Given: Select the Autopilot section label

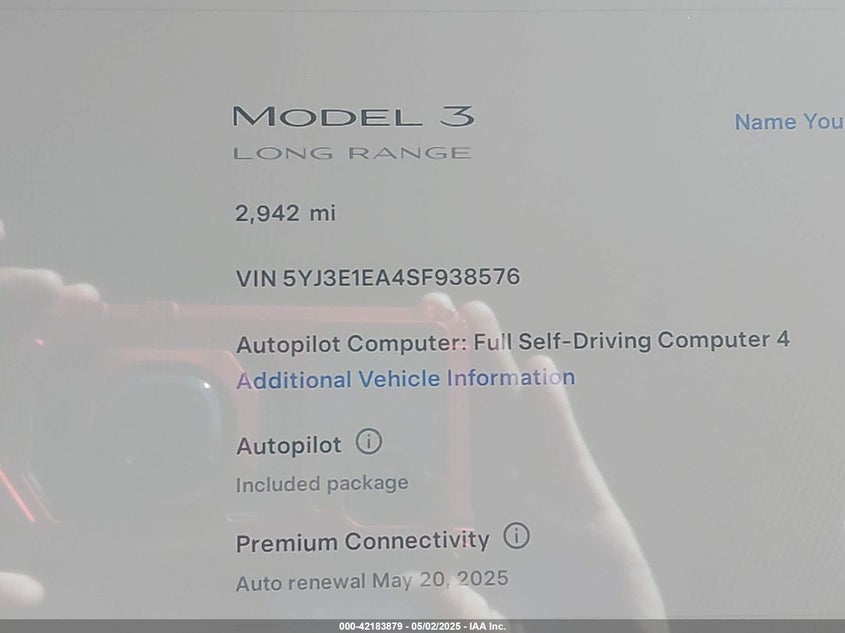Looking at the screenshot, I should (x=288, y=446).
